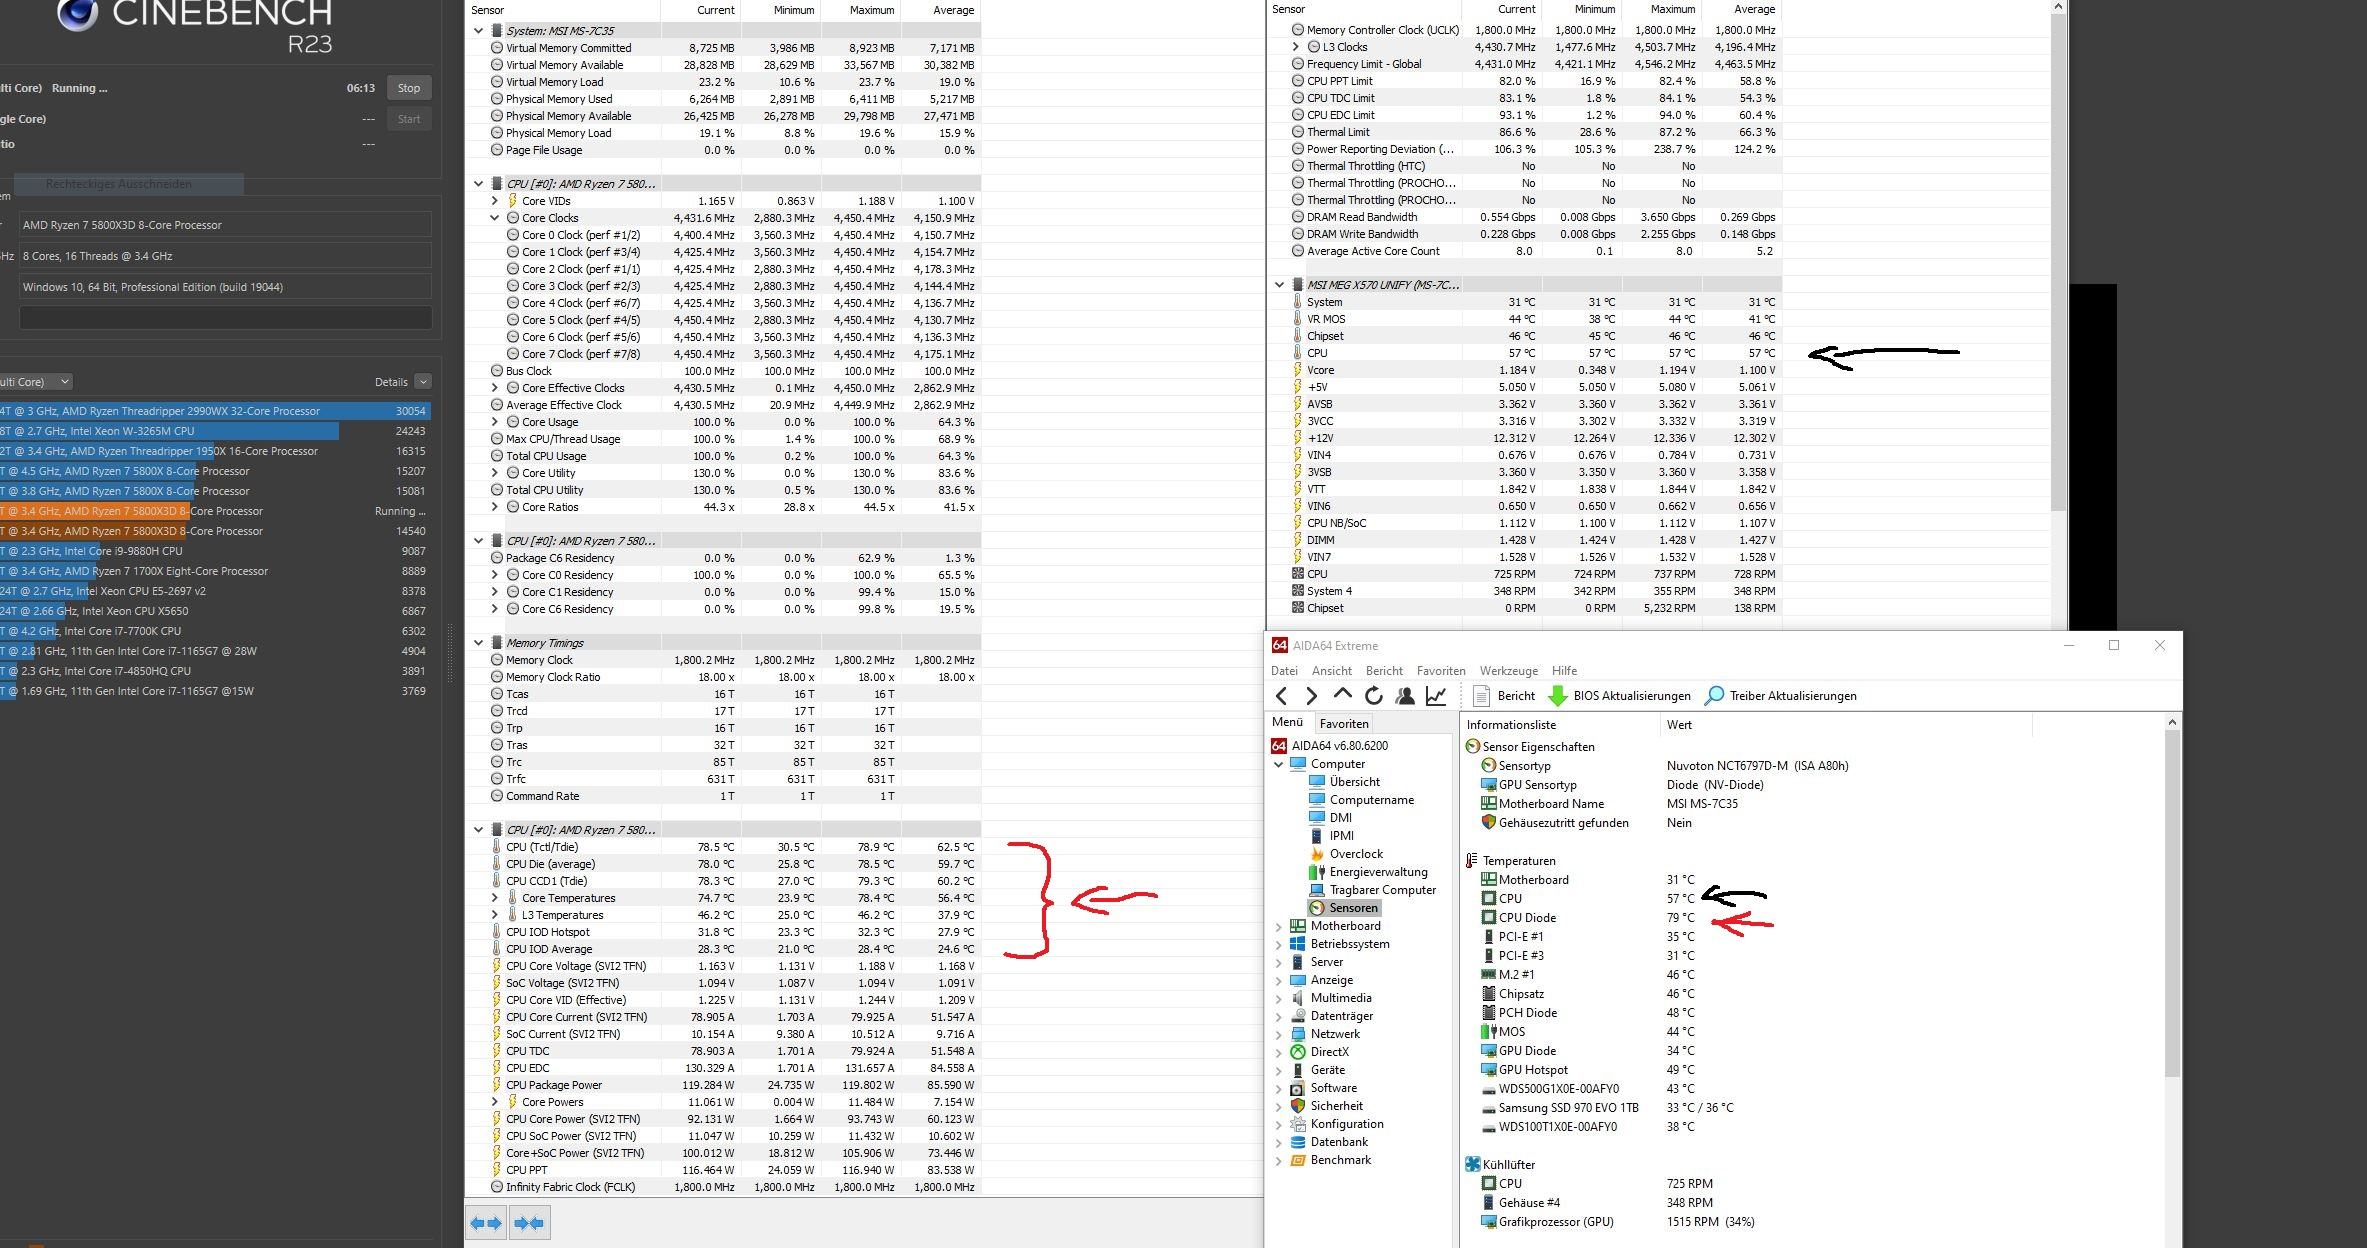Open AIDA64 graph statistics icon
This screenshot has width=2367, height=1248.
tap(1436, 696)
